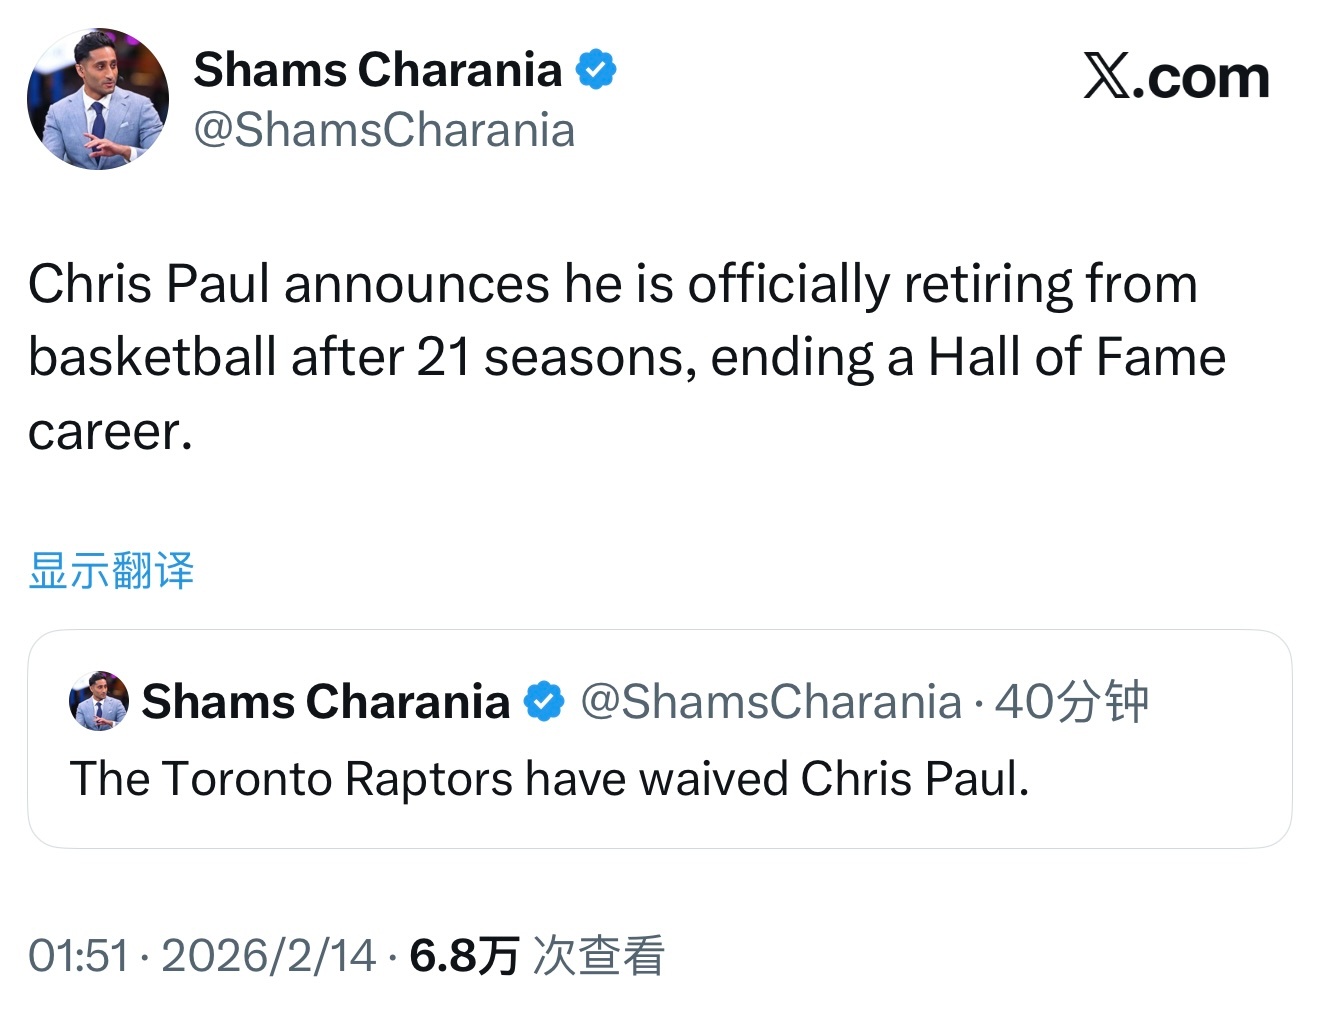Image resolution: width=1320 pixels, height=1019 pixels.
Task: Click the 40分钟 timestamp on quoted post
Action: (x=1071, y=701)
